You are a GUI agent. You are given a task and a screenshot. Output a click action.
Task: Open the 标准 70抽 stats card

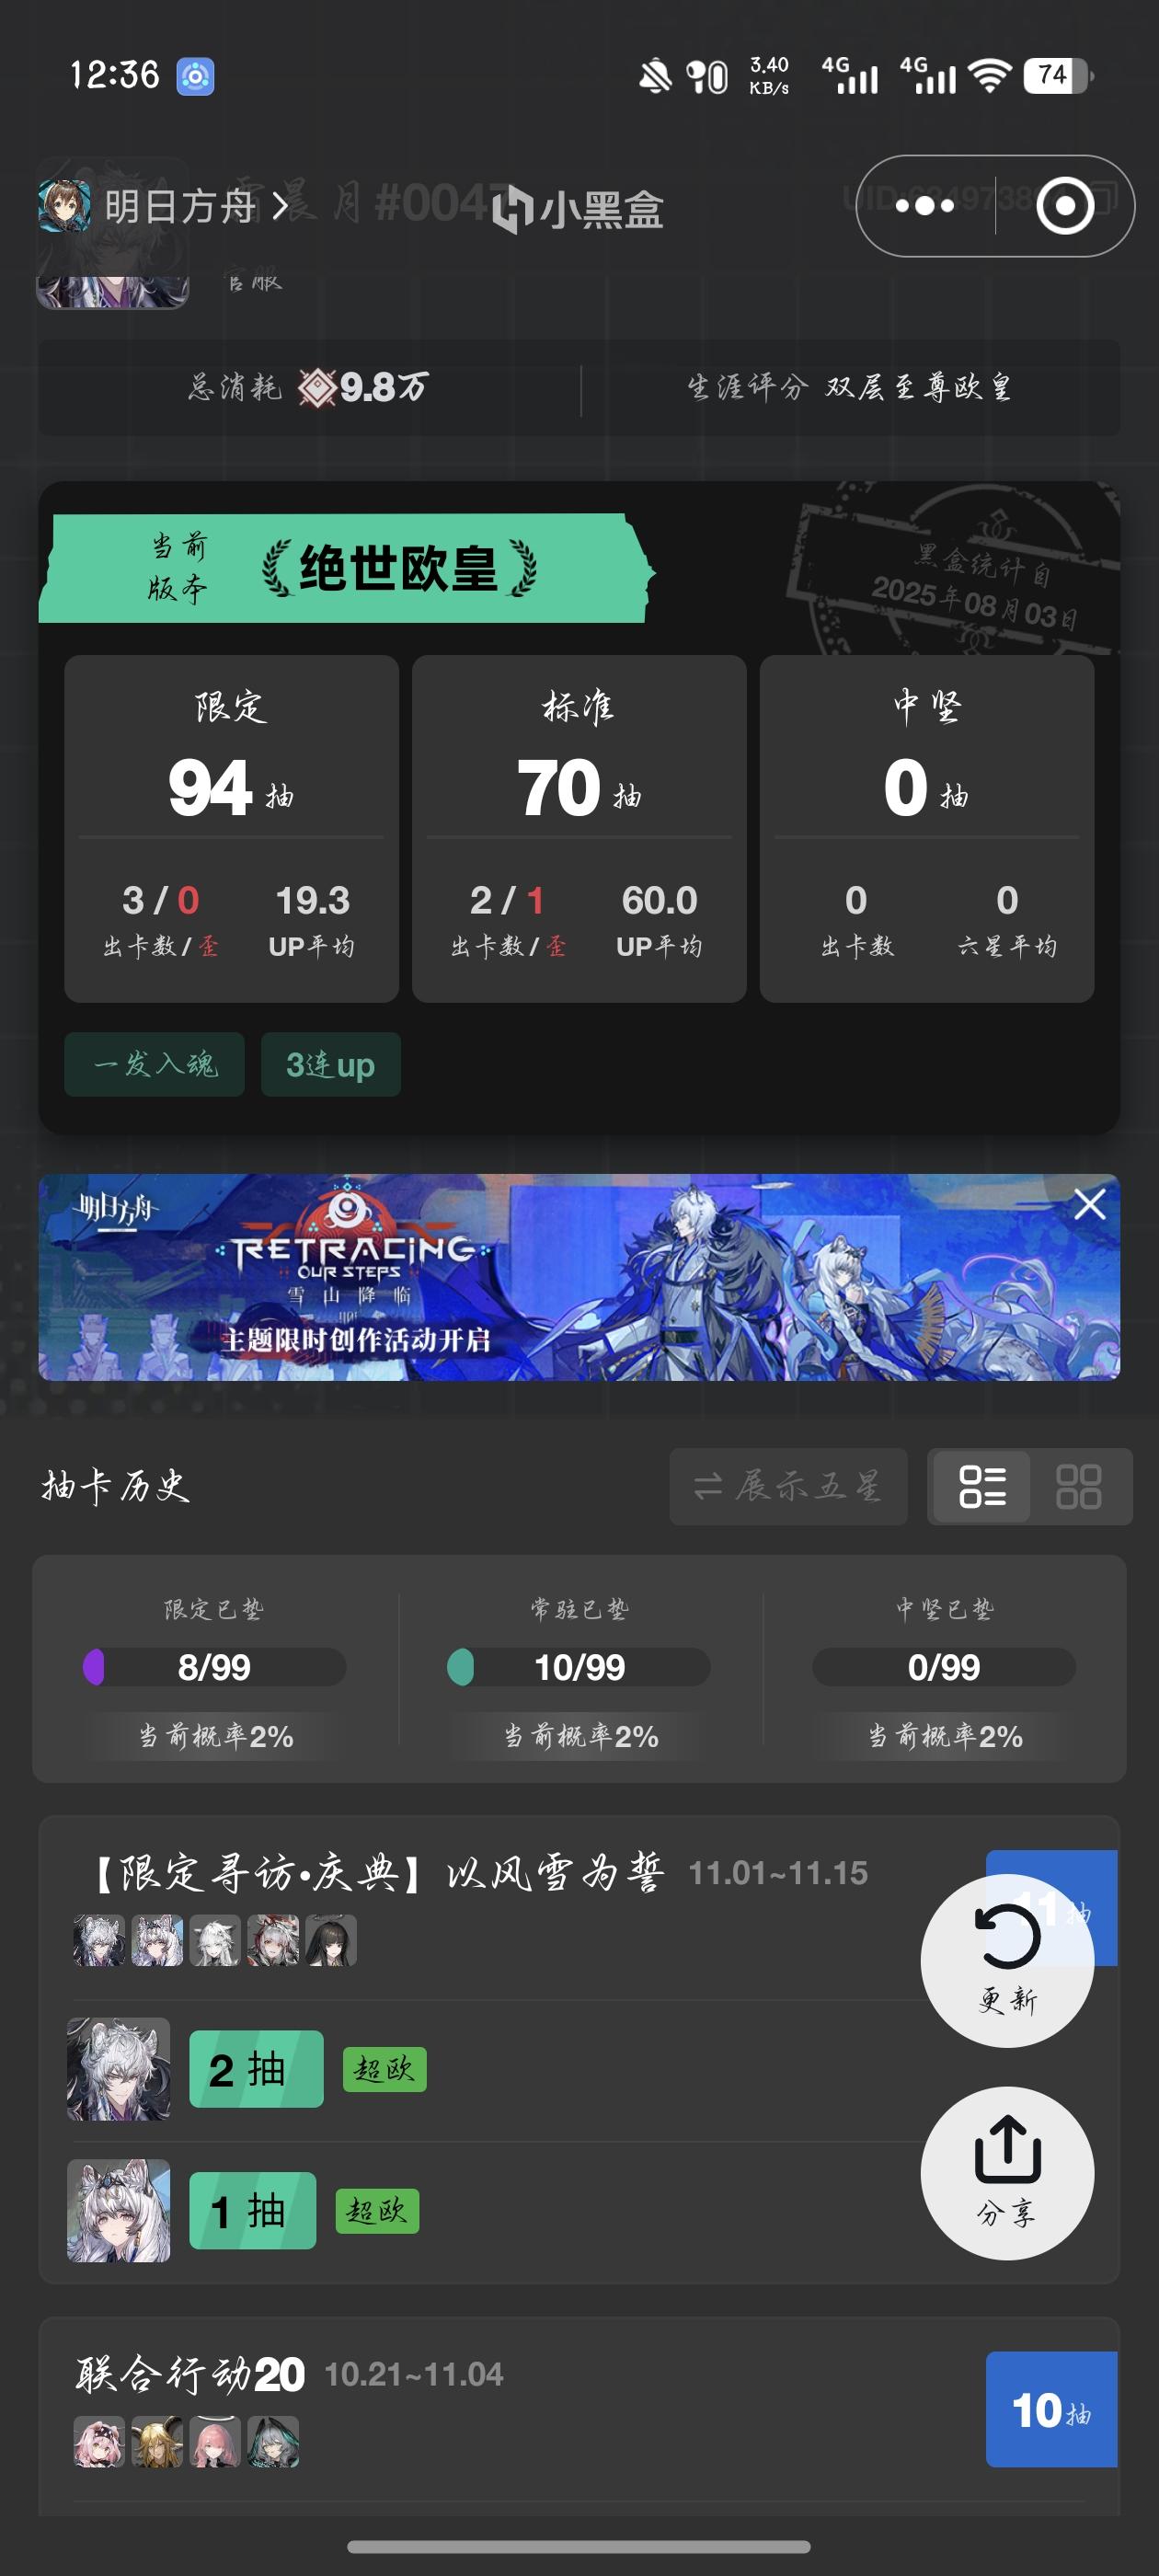[x=579, y=828]
